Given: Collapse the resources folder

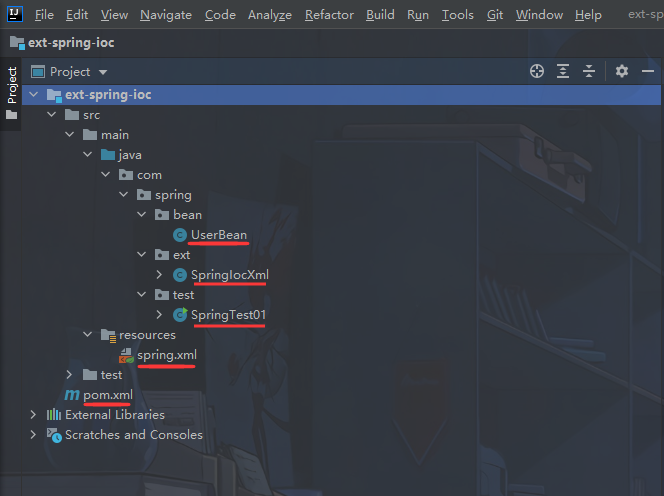Looking at the screenshot, I should tap(87, 335).
